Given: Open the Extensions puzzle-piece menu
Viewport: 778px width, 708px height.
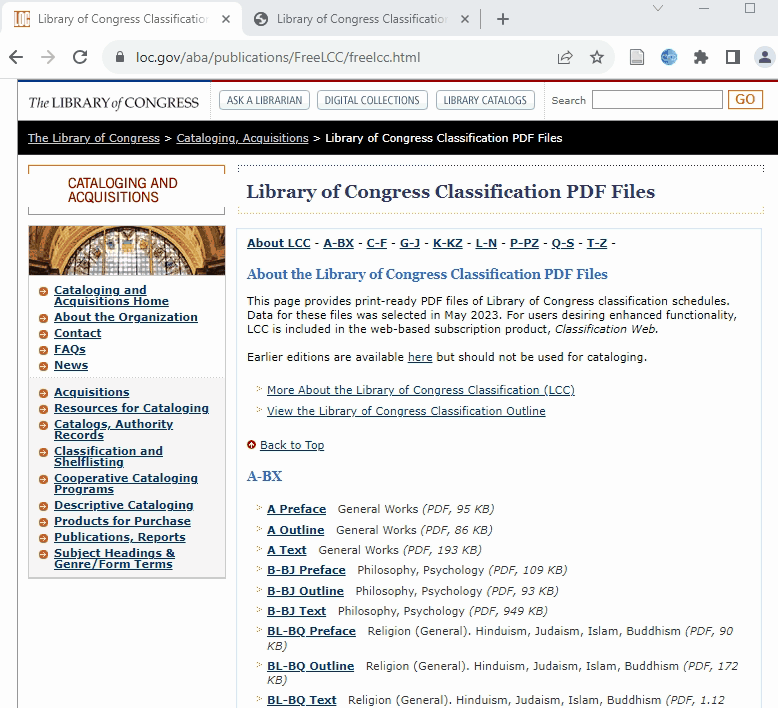Looking at the screenshot, I should [701, 58].
